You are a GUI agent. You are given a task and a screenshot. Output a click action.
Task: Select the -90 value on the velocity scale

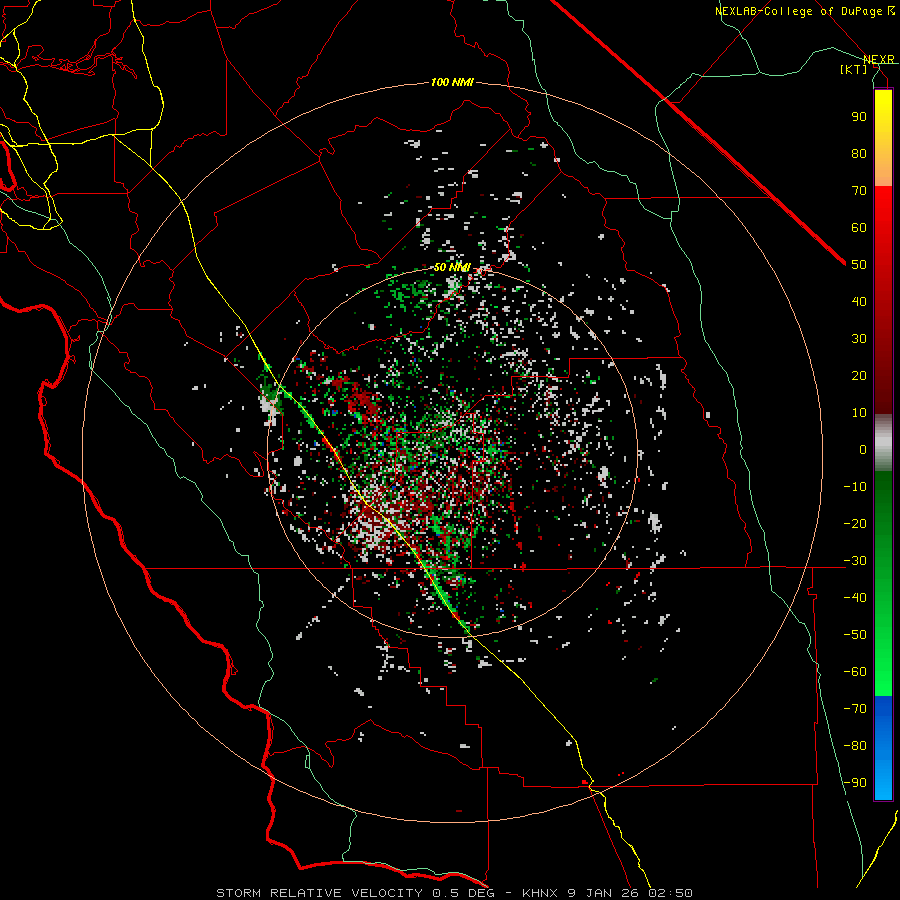(855, 783)
